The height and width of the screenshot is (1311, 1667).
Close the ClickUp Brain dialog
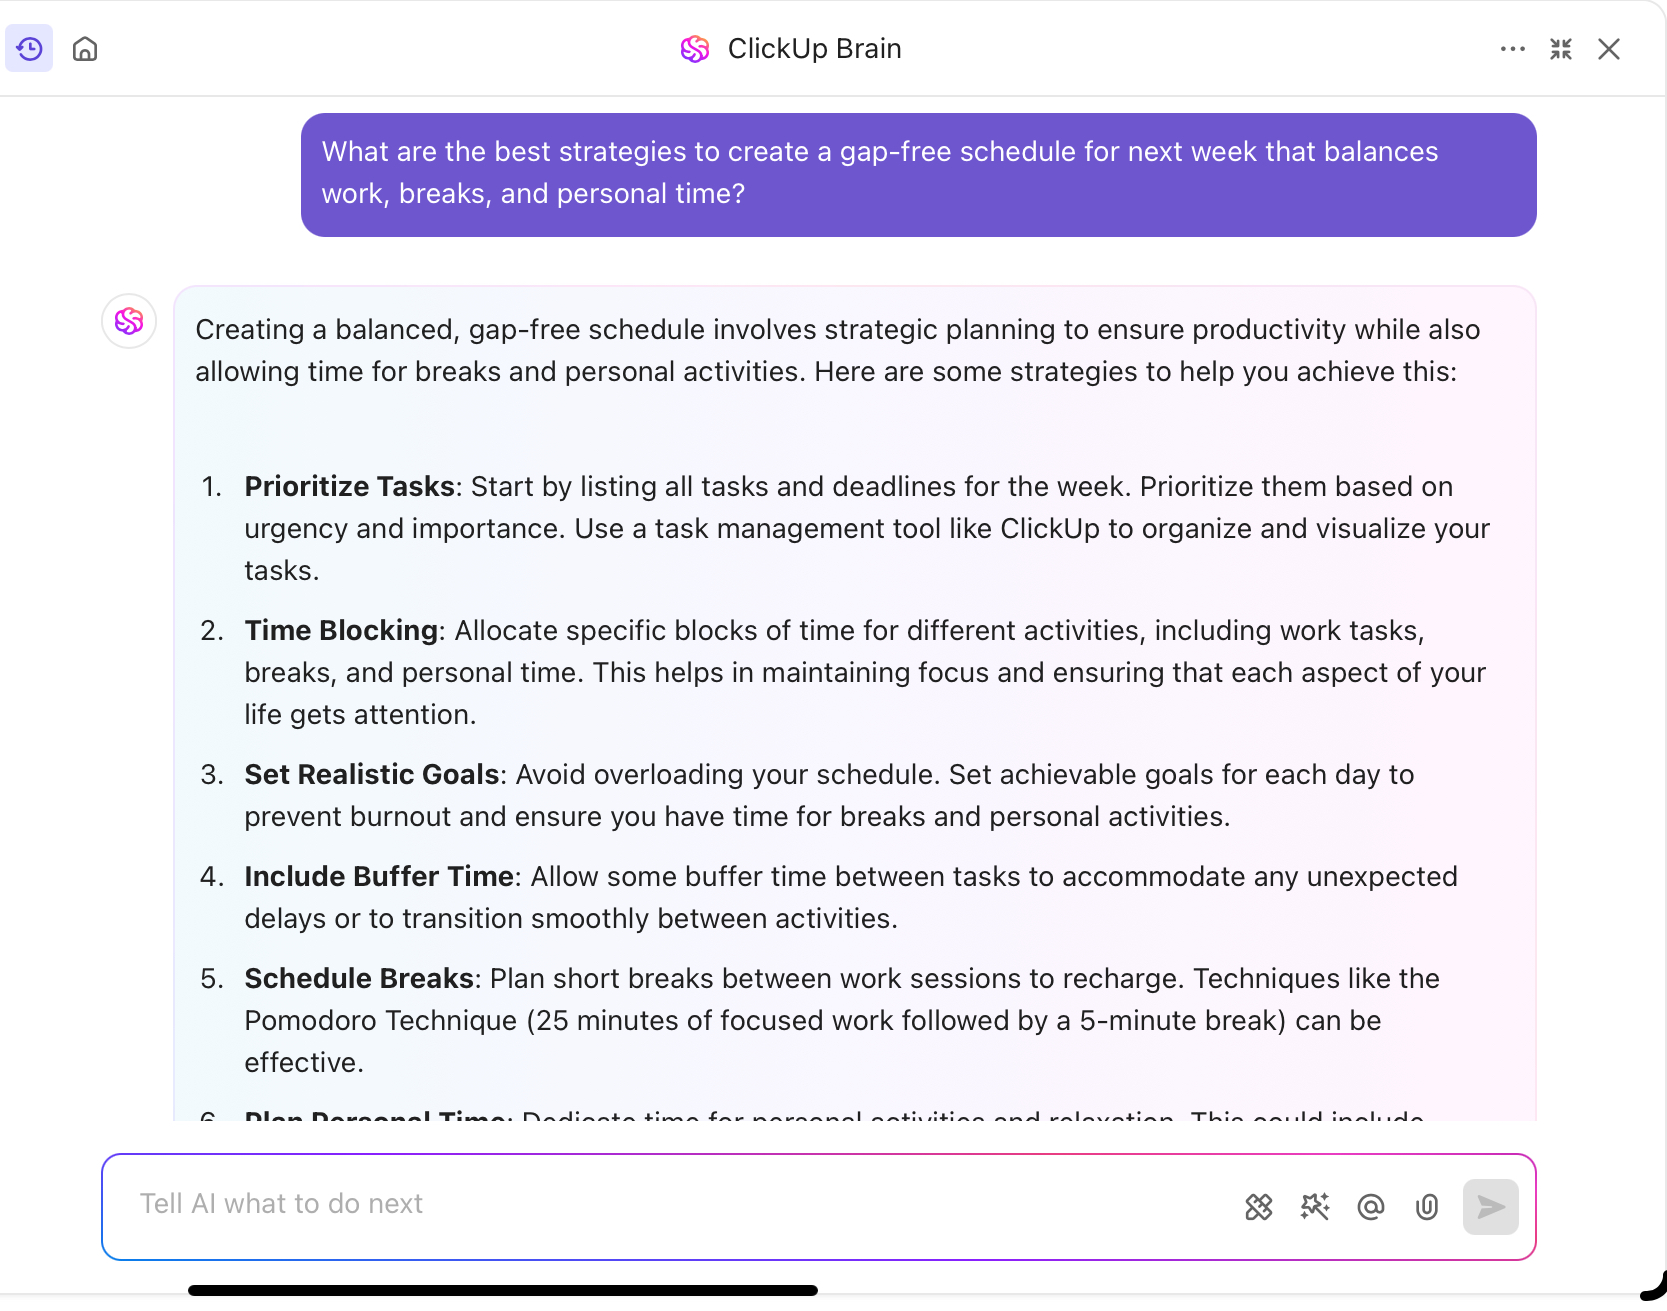coord(1608,48)
